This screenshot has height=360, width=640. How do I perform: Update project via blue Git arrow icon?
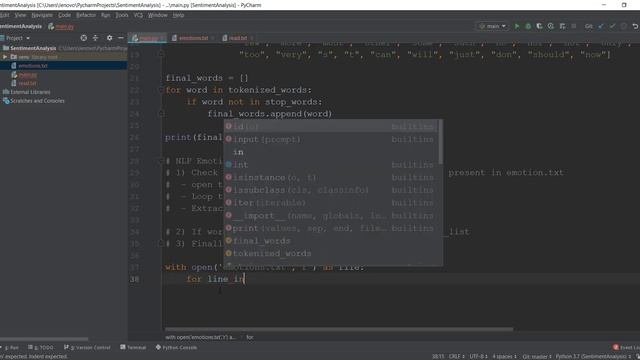click(601, 26)
